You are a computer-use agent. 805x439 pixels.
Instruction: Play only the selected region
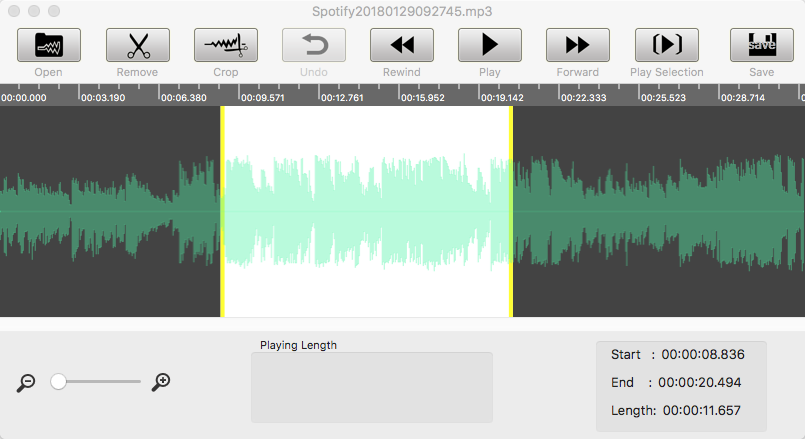(666, 45)
